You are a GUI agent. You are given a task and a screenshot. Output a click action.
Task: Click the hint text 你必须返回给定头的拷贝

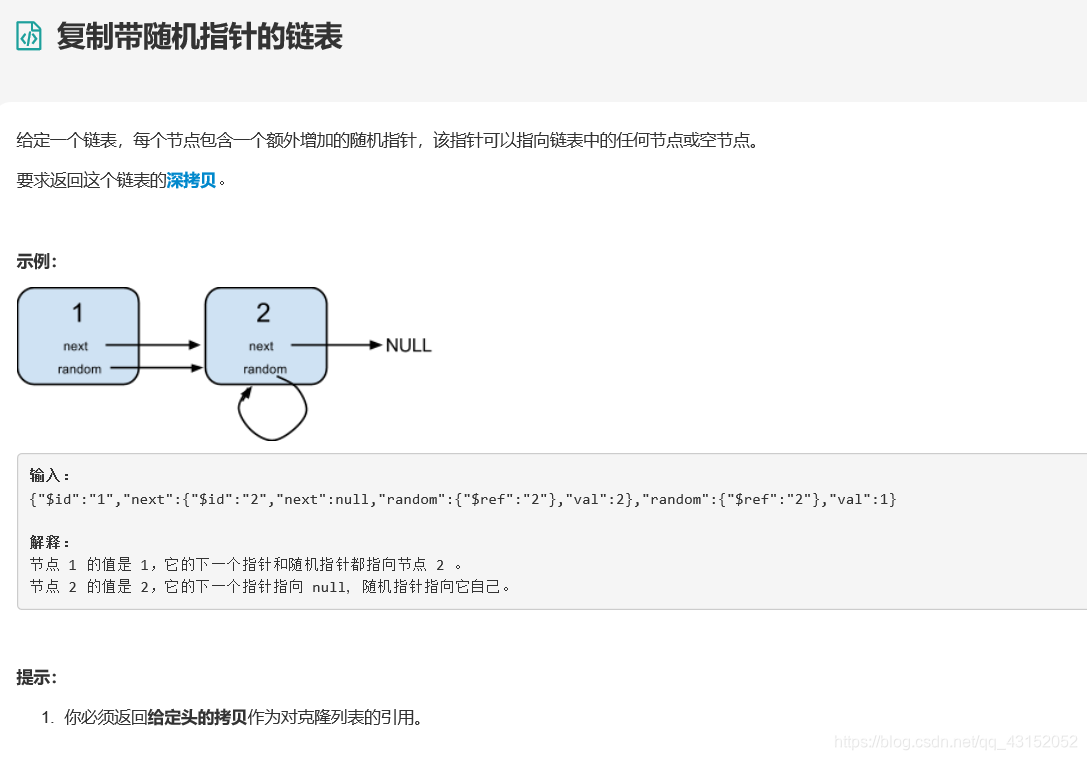(x=243, y=717)
